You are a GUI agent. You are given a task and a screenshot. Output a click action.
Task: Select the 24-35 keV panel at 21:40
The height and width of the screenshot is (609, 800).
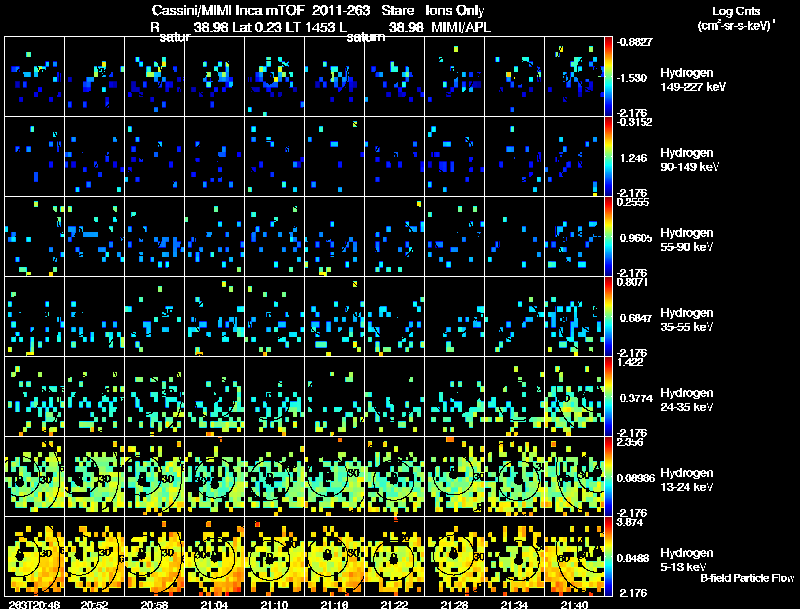tap(575, 396)
